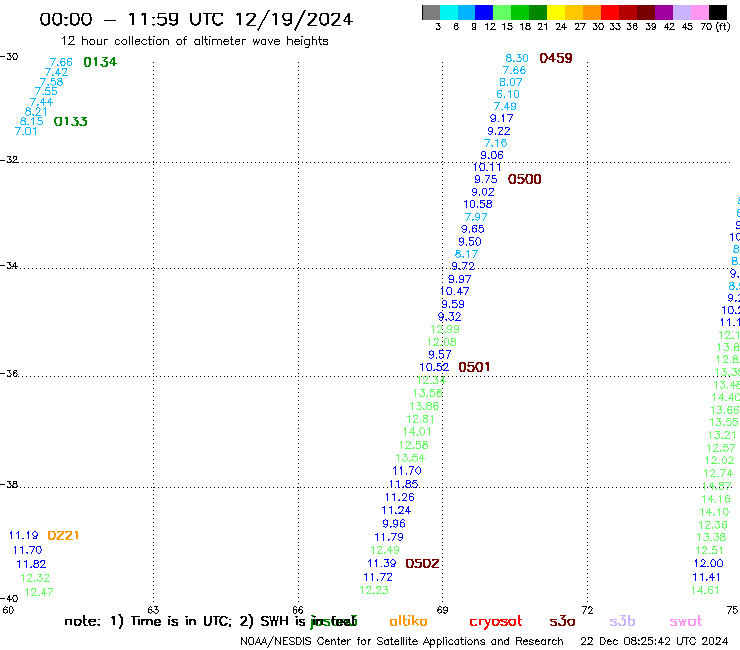Click the 63 longitude axis label
Viewport: 740px width, 650px height.
[153, 610]
